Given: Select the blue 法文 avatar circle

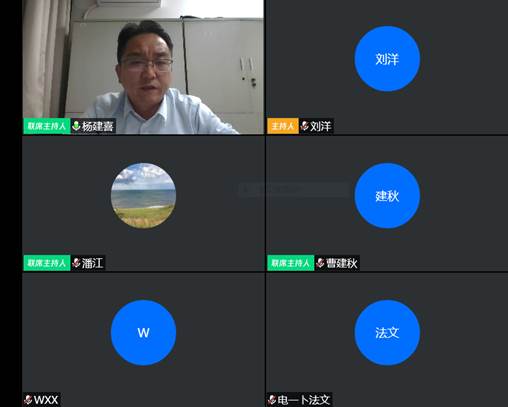Looking at the screenshot, I should tap(387, 332).
